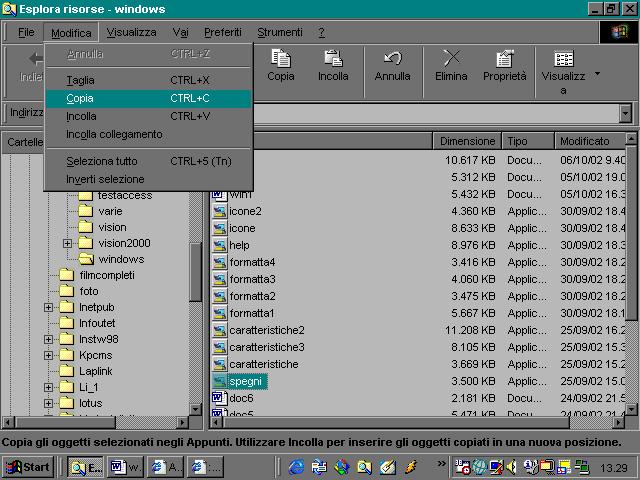This screenshot has width=640, height=480.
Task: Expand the lotus folder node
Action: [x=48, y=403]
